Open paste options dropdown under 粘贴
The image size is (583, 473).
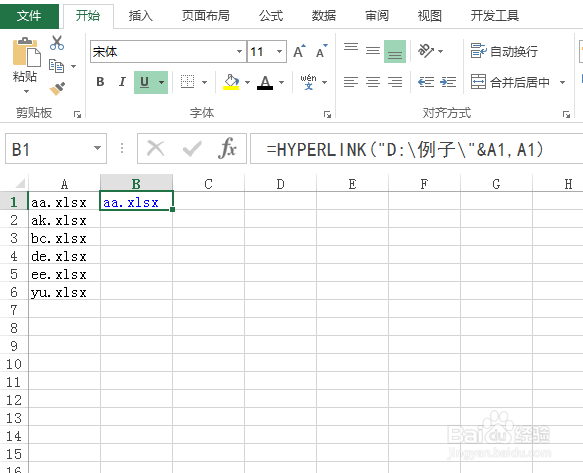[x=26, y=91]
